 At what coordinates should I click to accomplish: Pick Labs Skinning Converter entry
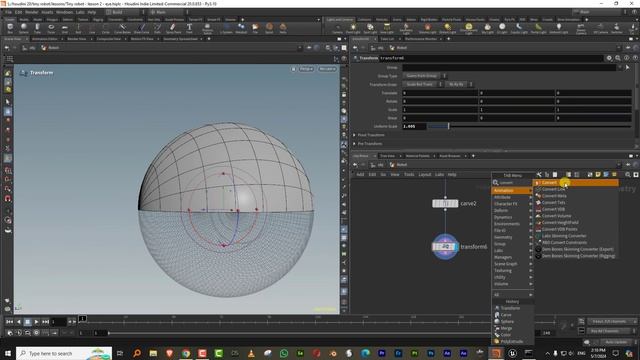click(576, 236)
